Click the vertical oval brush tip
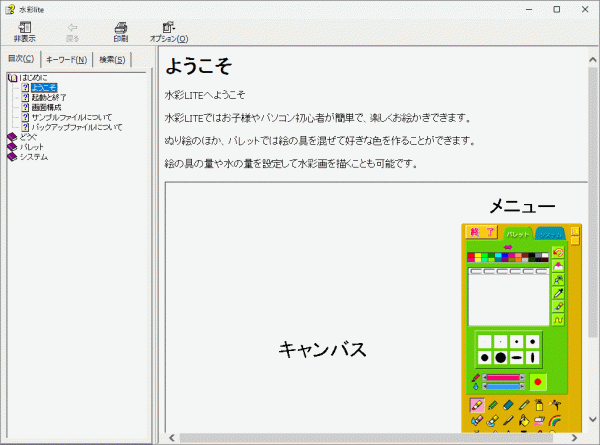Image resolution: width=600 pixels, height=445 pixels. (x=533, y=358)
